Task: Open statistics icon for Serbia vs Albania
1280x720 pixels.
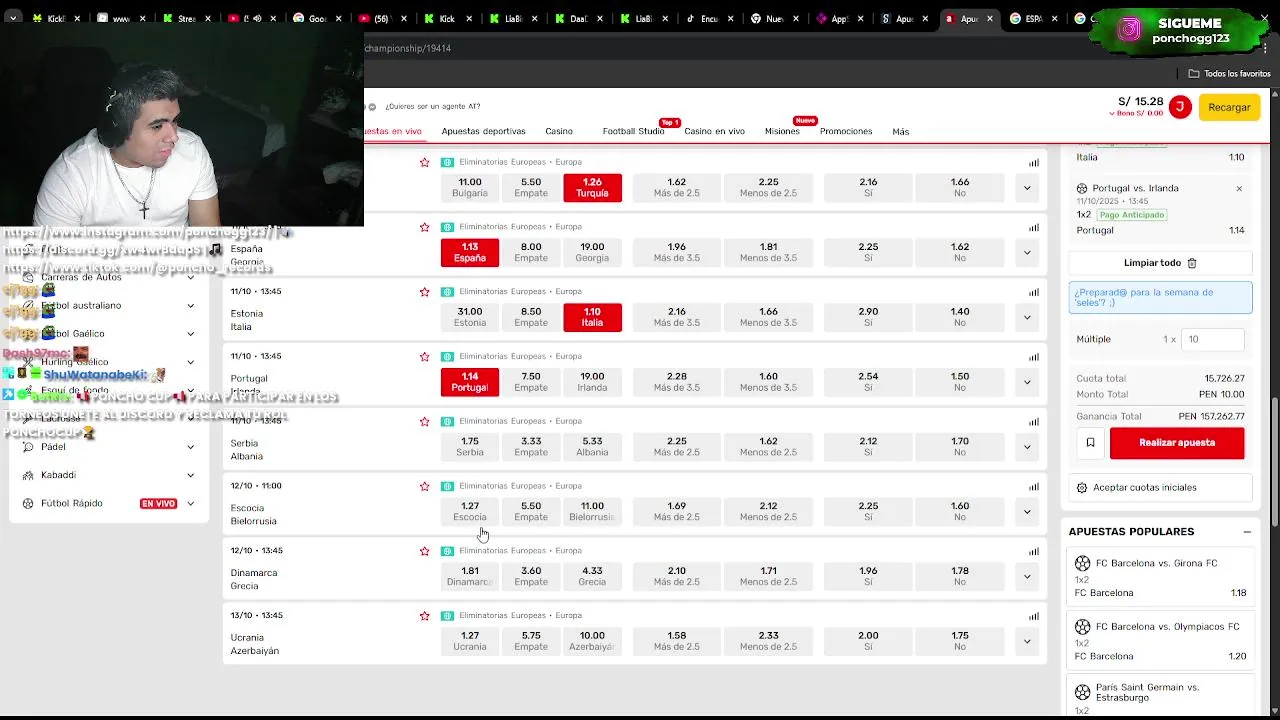Action: [x=1034, y=422]
